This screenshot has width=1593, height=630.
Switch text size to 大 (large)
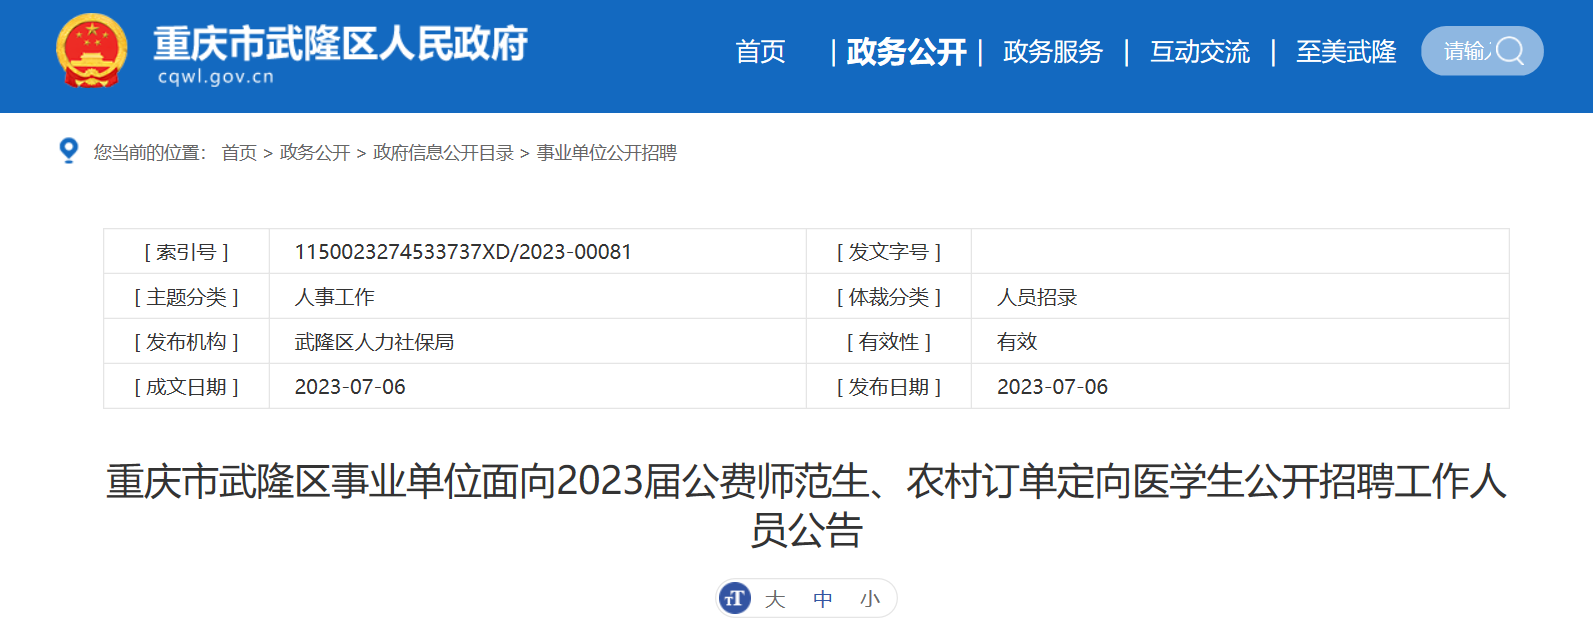[775, 599]
